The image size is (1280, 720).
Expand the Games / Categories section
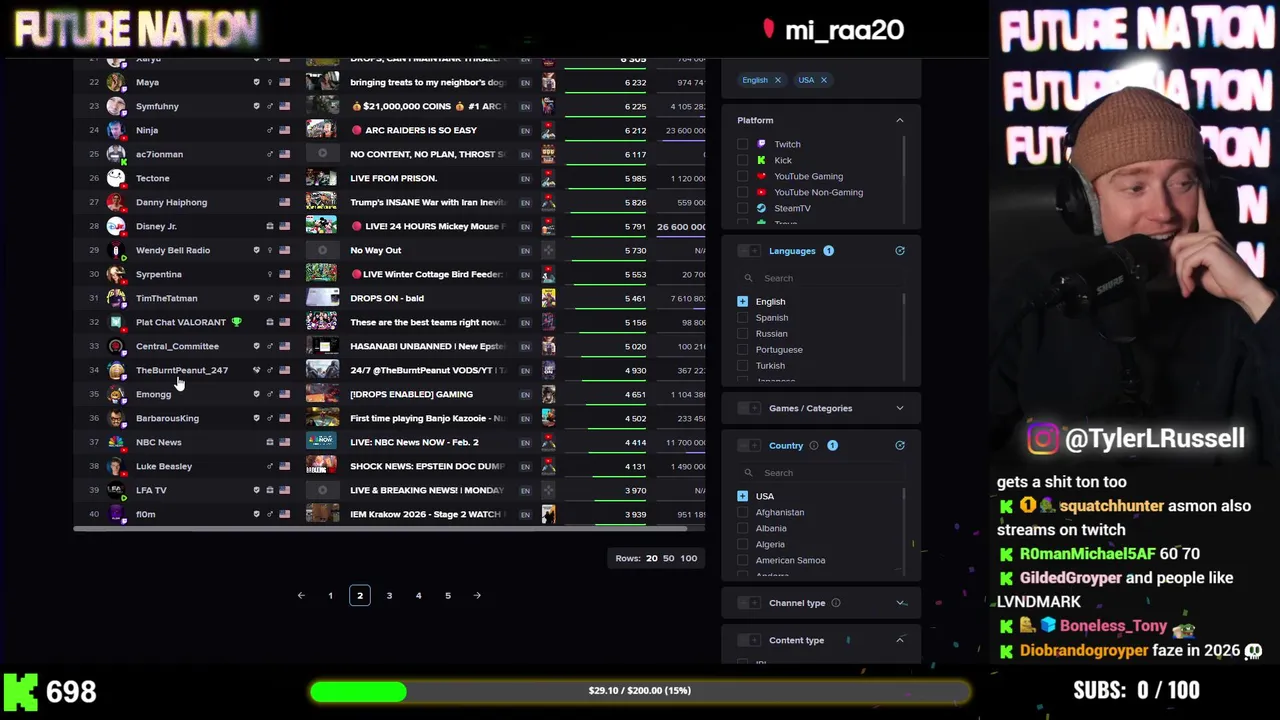click(x=899, y=408)
